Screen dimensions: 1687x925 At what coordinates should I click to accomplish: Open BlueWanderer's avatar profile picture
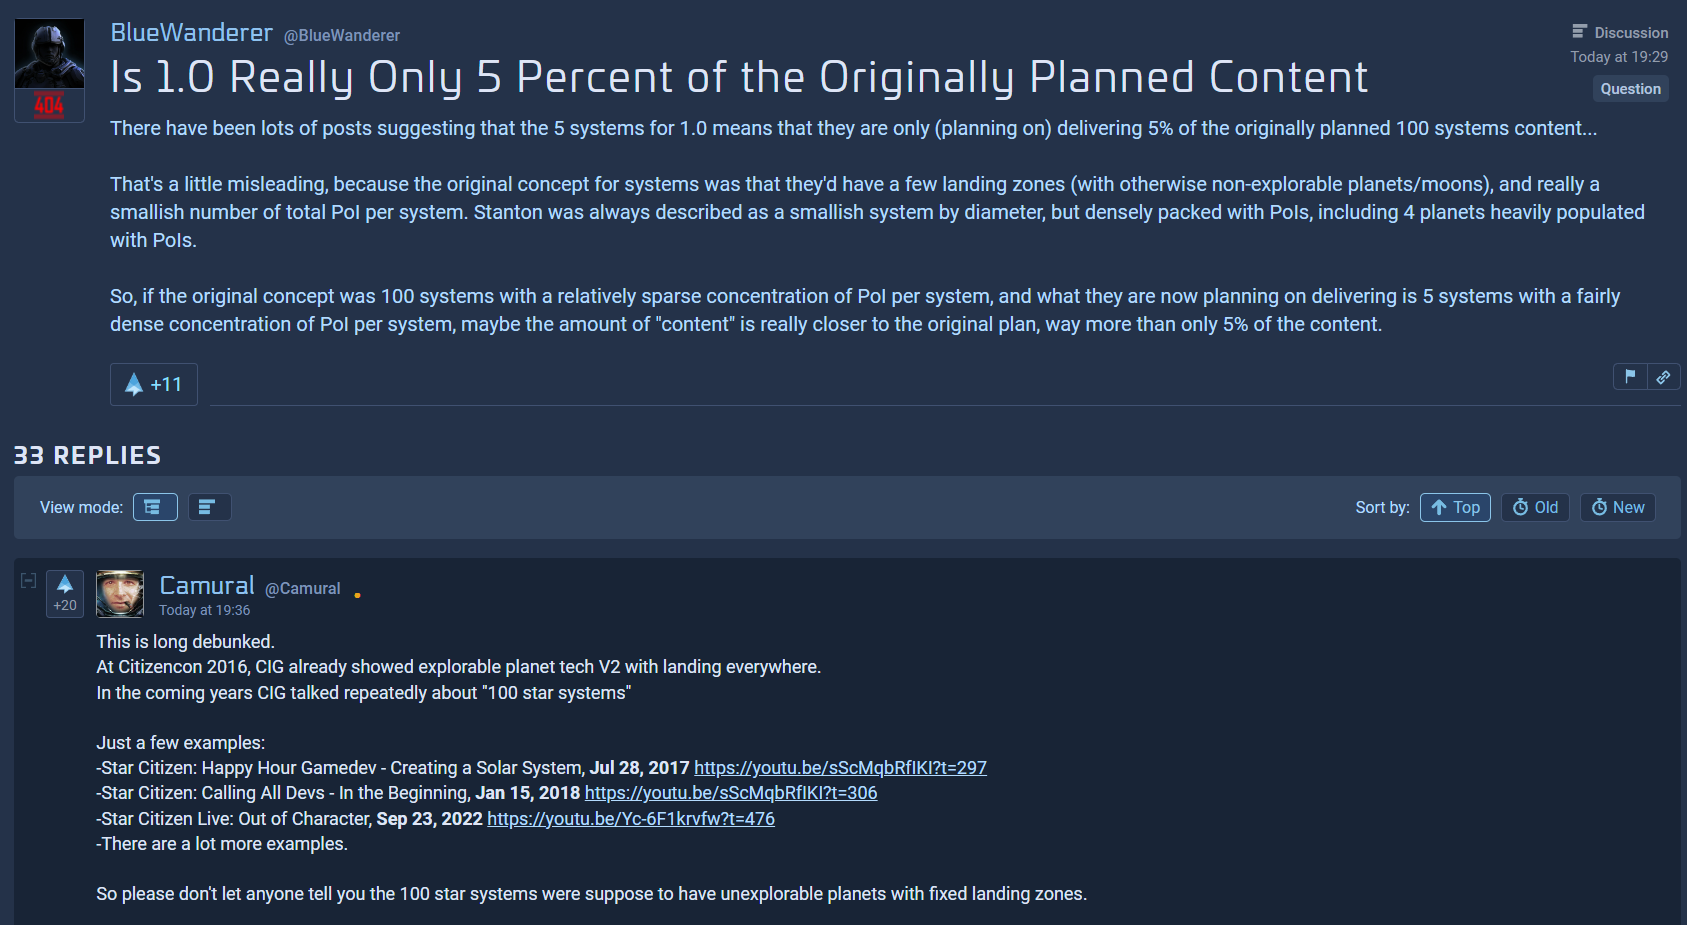[49, 70]
